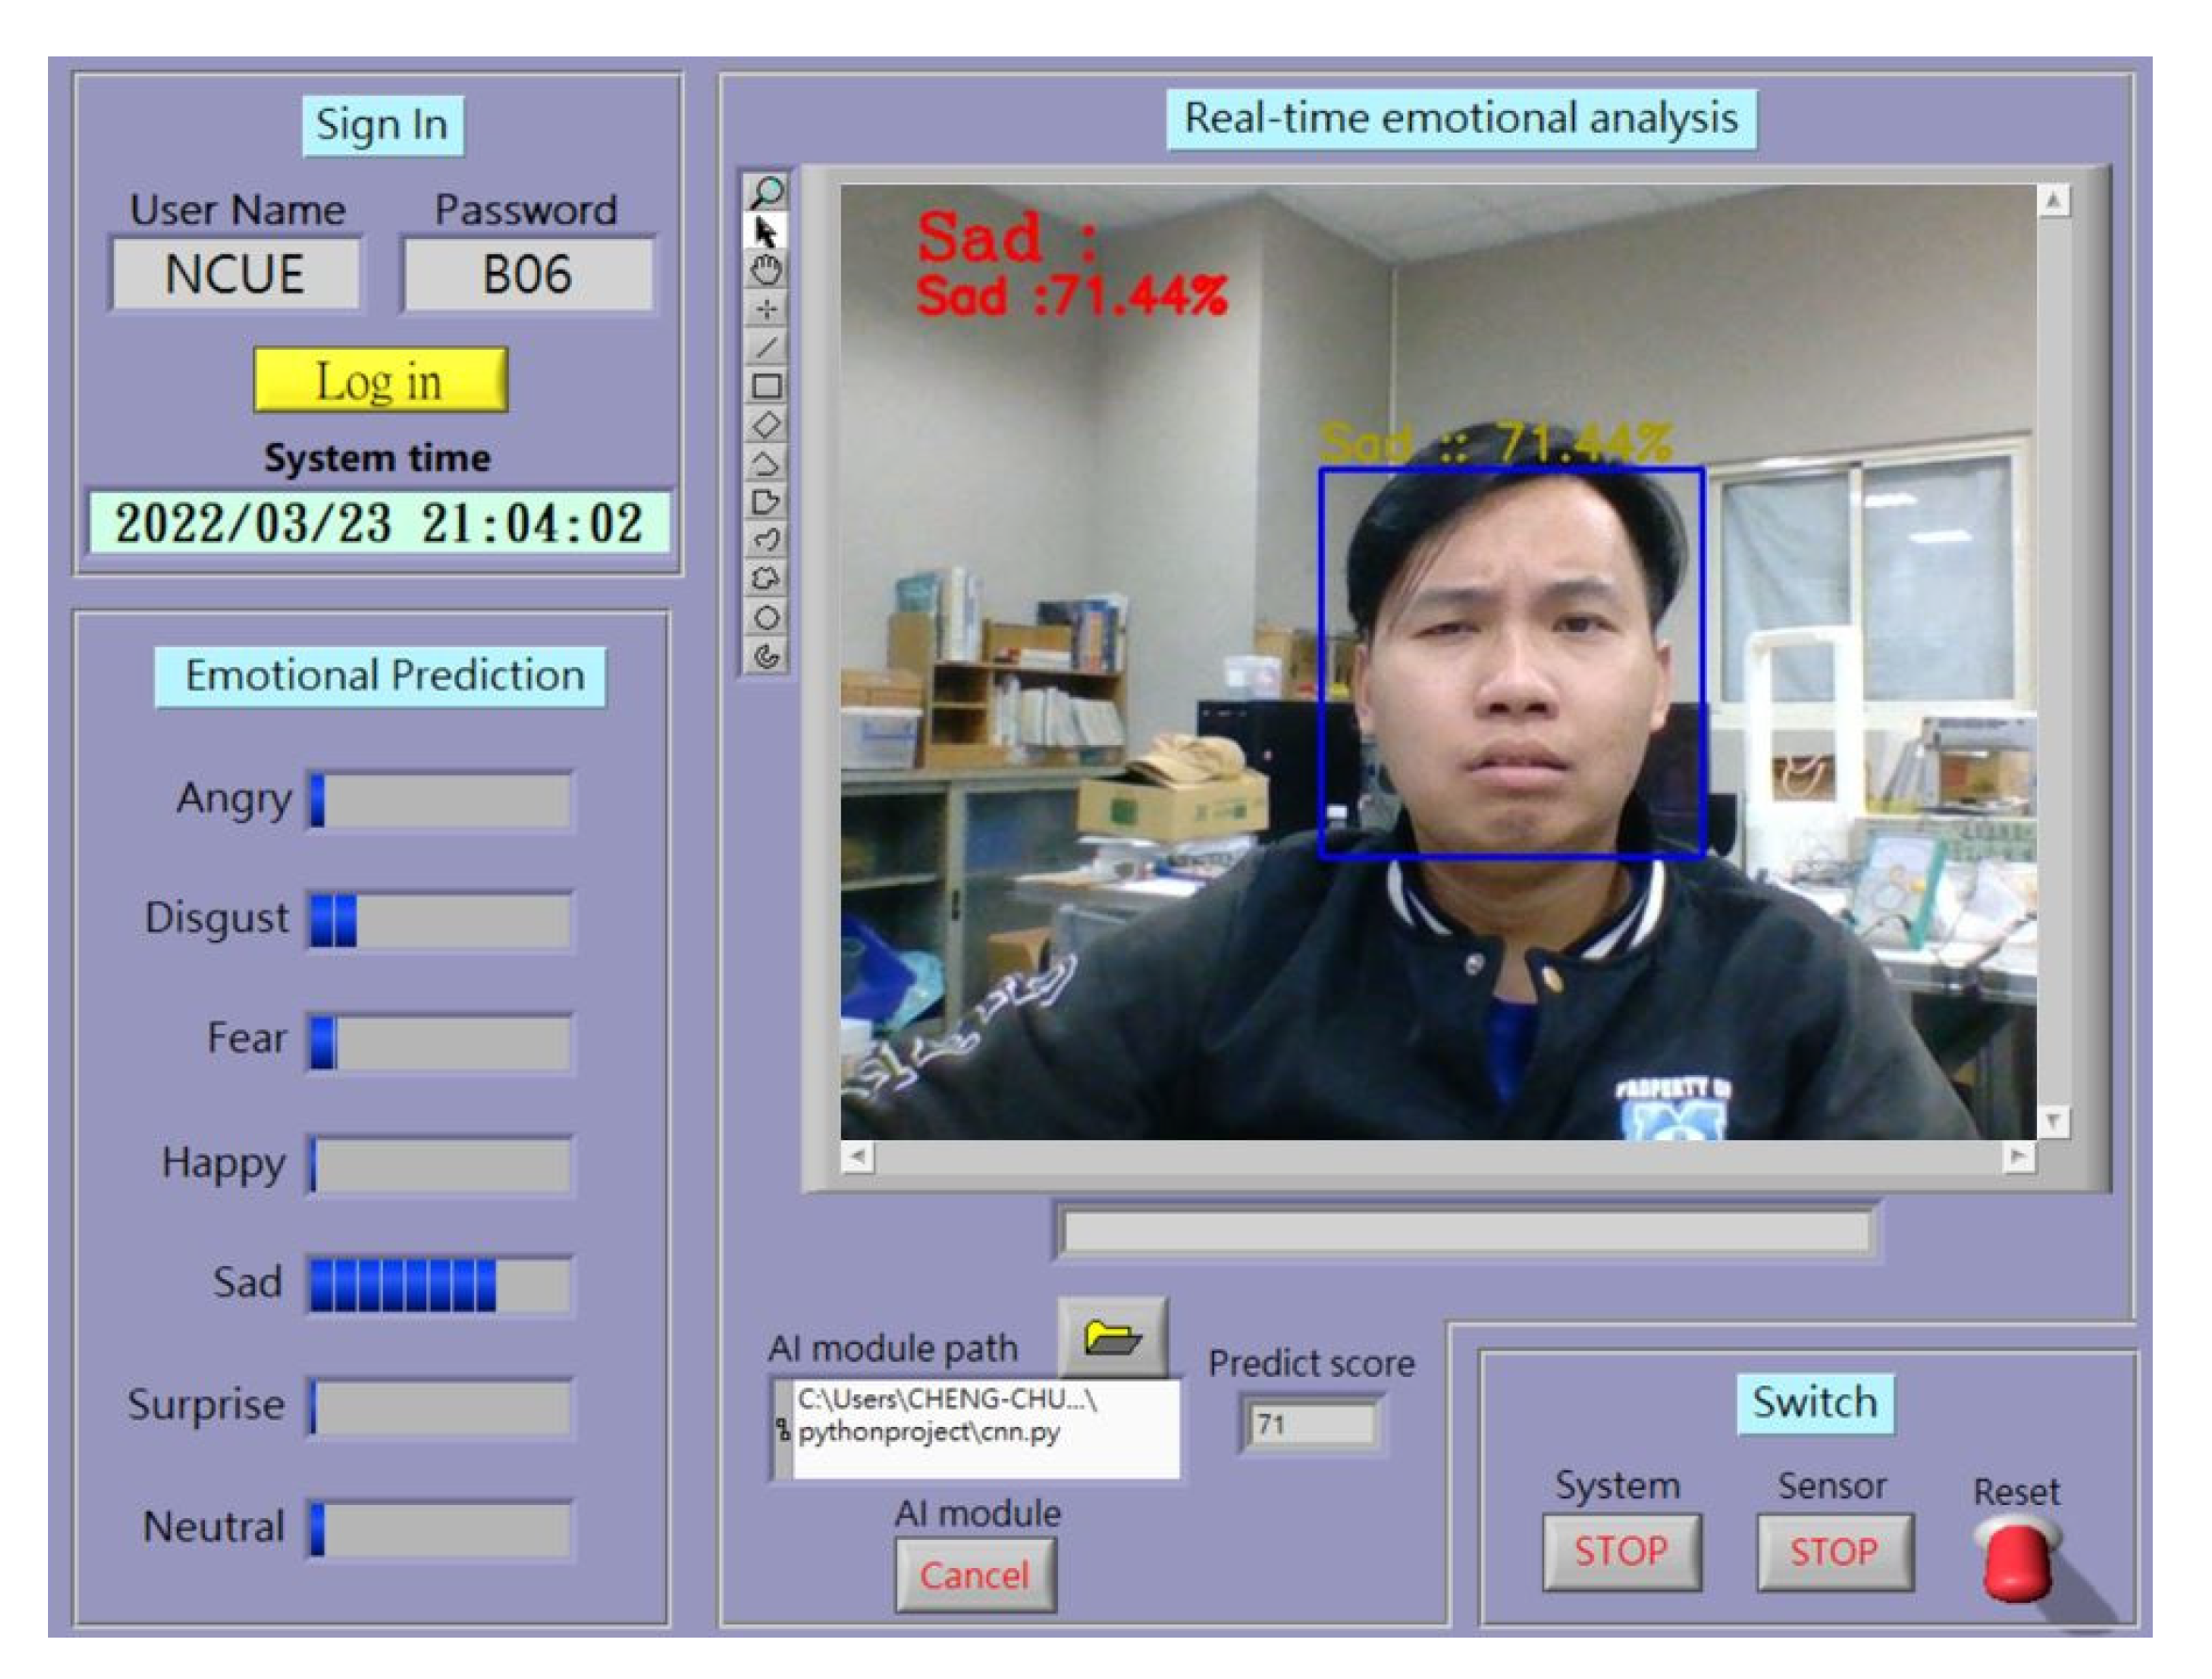
Task: Select the rotated rectangle tool
Action: point(767,425)
